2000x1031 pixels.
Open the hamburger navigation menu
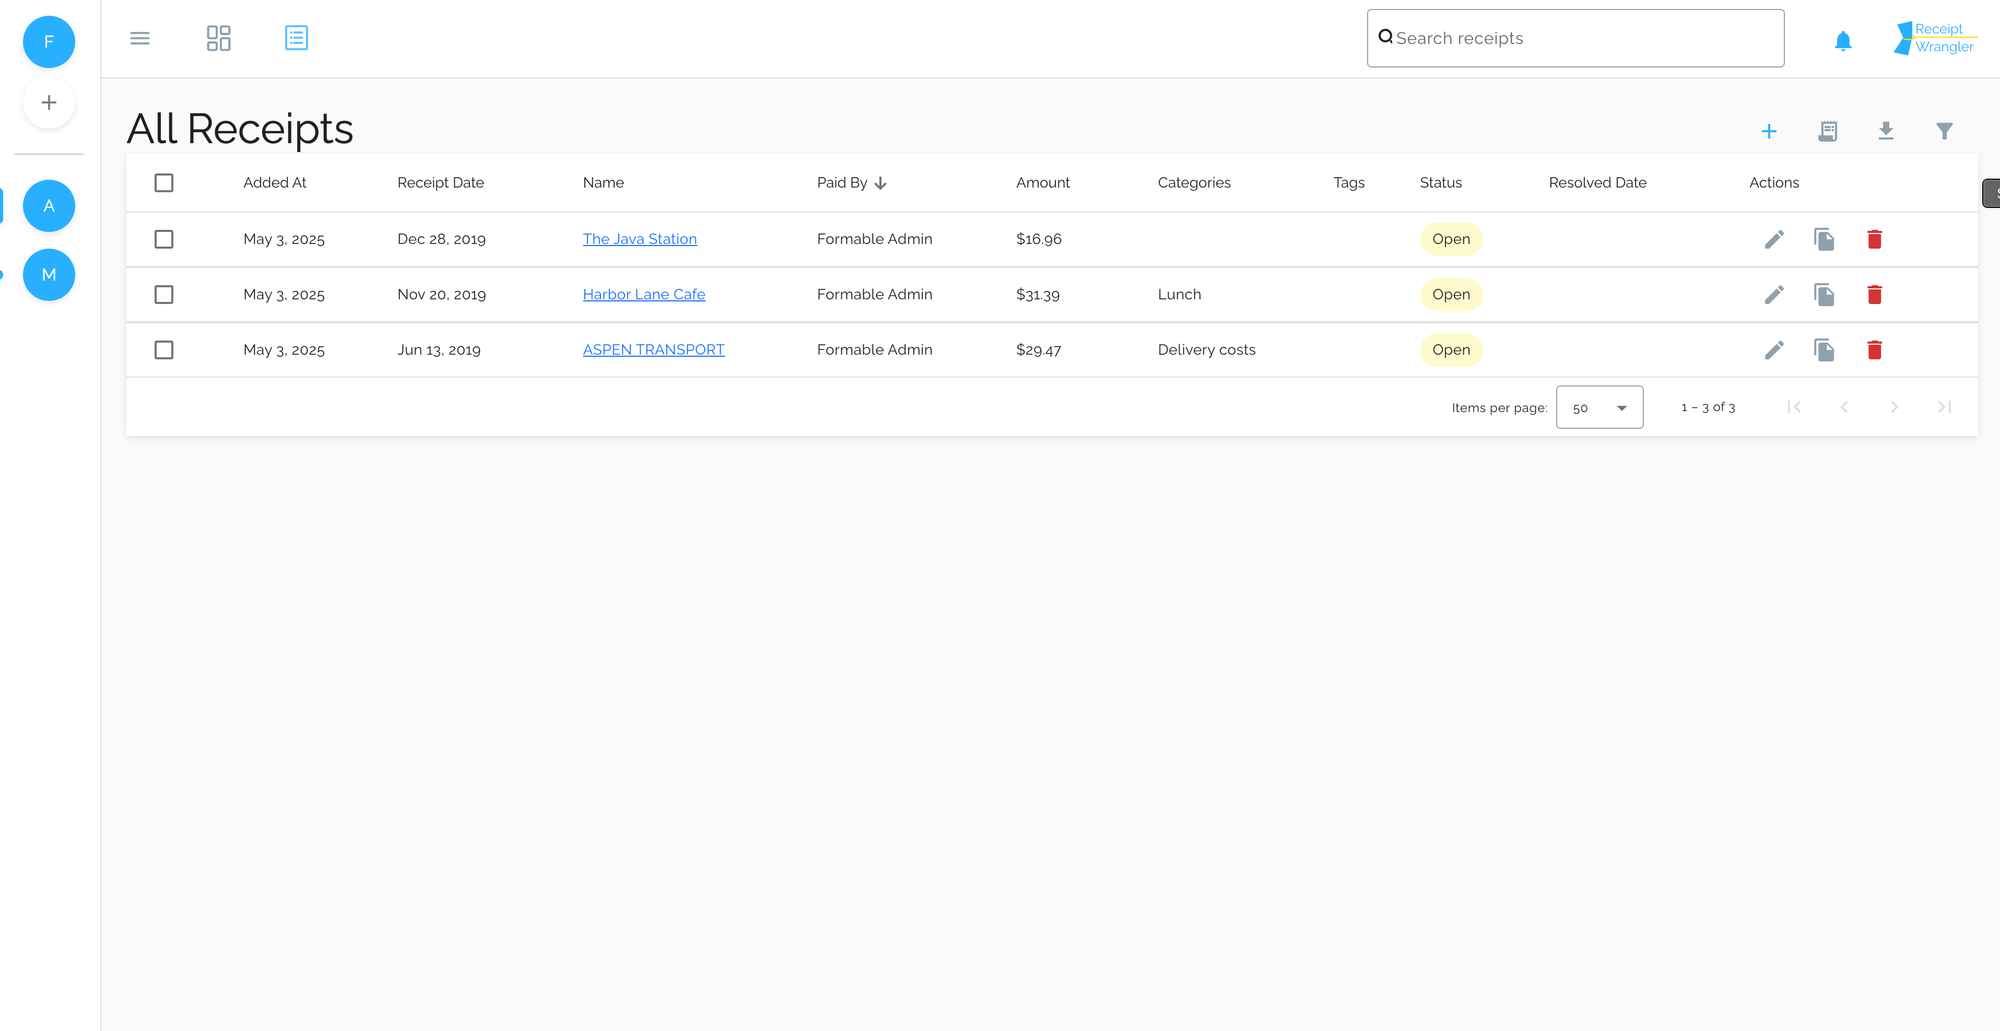click(x=140, y=38)
